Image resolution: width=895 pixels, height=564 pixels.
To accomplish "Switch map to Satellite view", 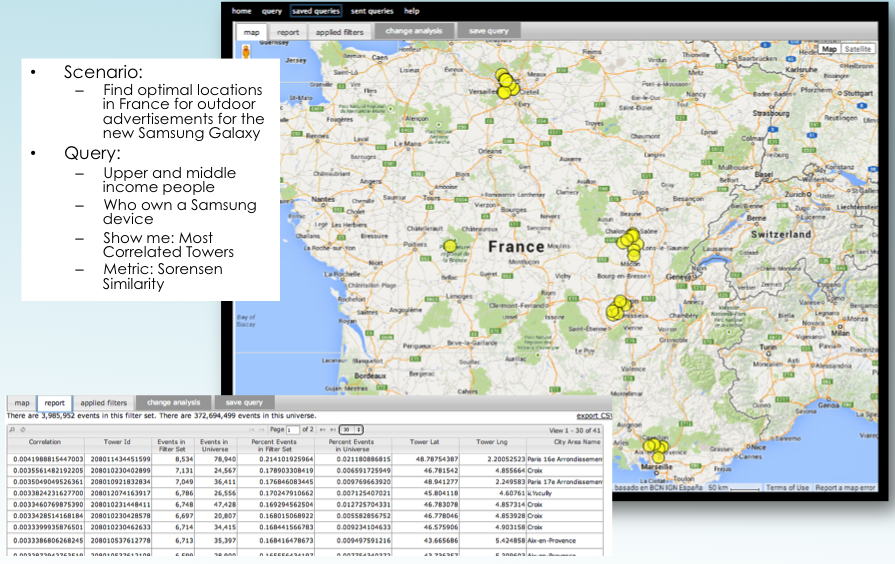I will pyautogui.click(x=857, y=49).
